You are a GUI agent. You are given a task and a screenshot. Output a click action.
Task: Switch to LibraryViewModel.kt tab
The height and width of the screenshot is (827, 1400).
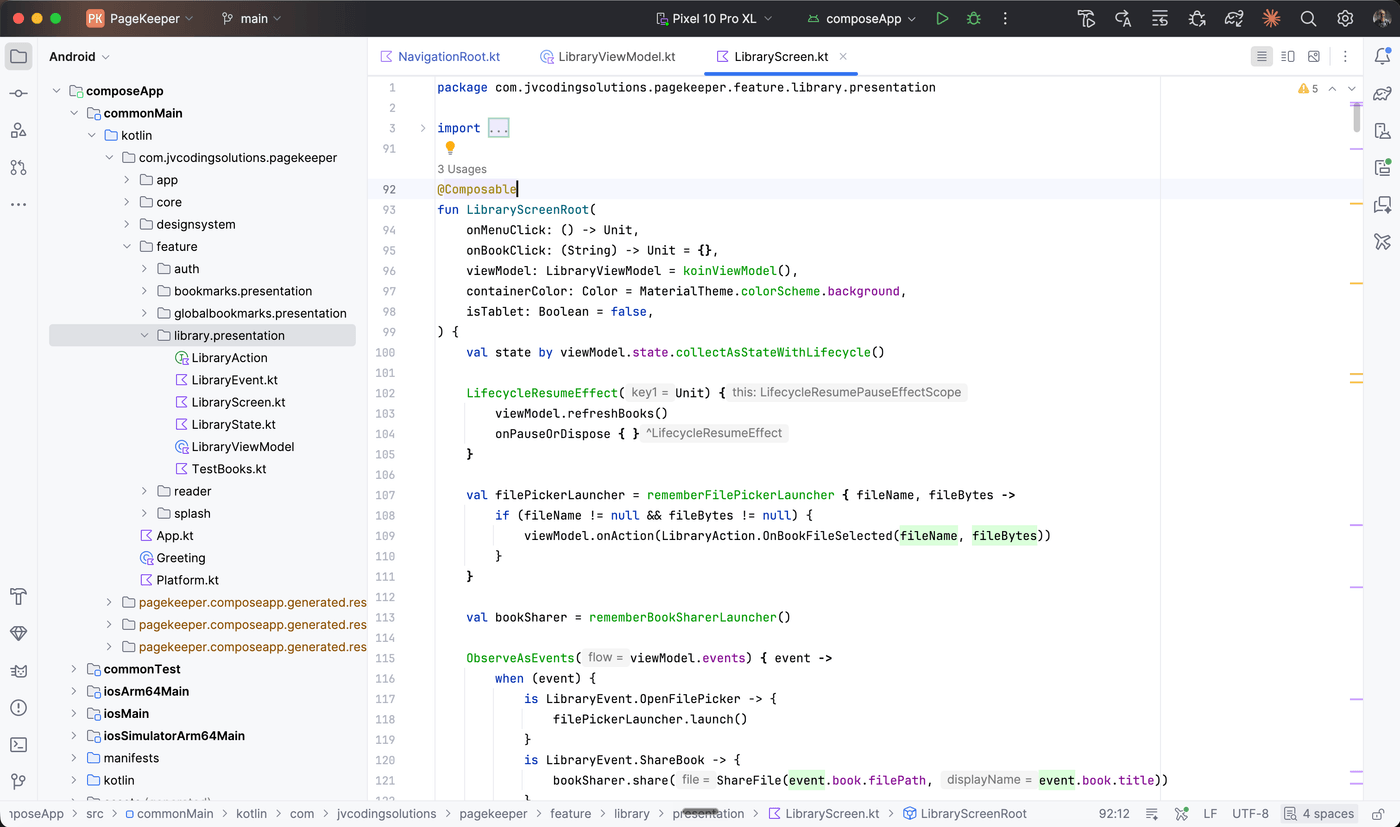click(607, 57)
